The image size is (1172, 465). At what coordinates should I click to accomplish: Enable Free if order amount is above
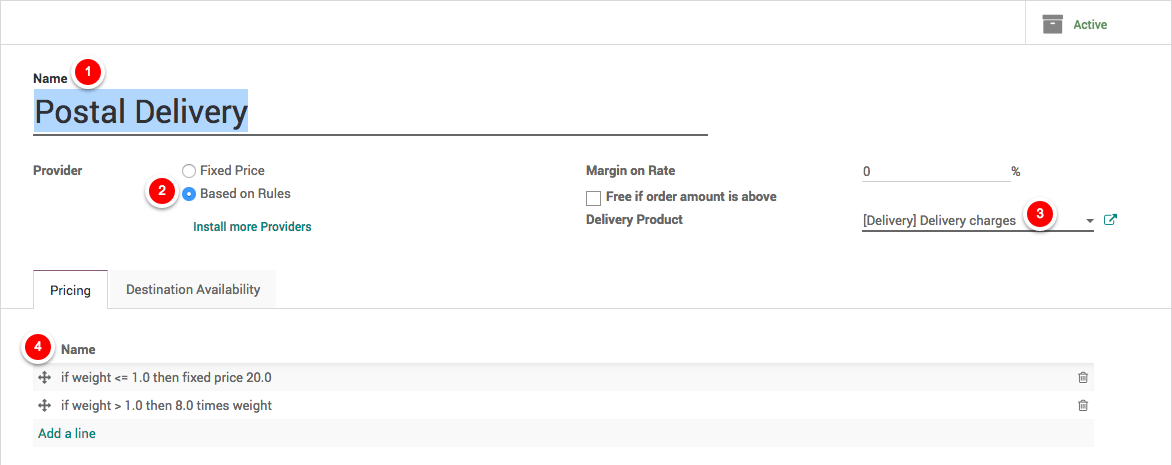coord(594,197)
